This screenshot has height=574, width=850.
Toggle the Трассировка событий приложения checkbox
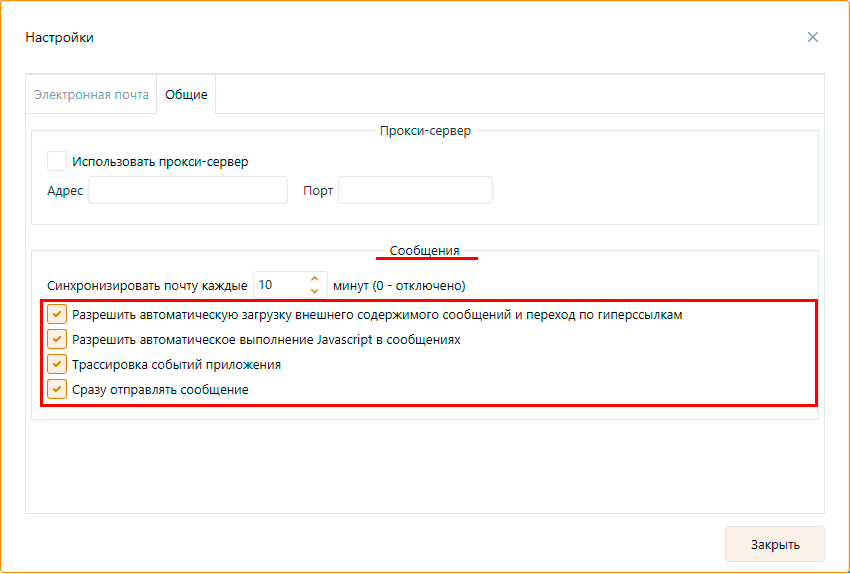click(x=57, y=364)
